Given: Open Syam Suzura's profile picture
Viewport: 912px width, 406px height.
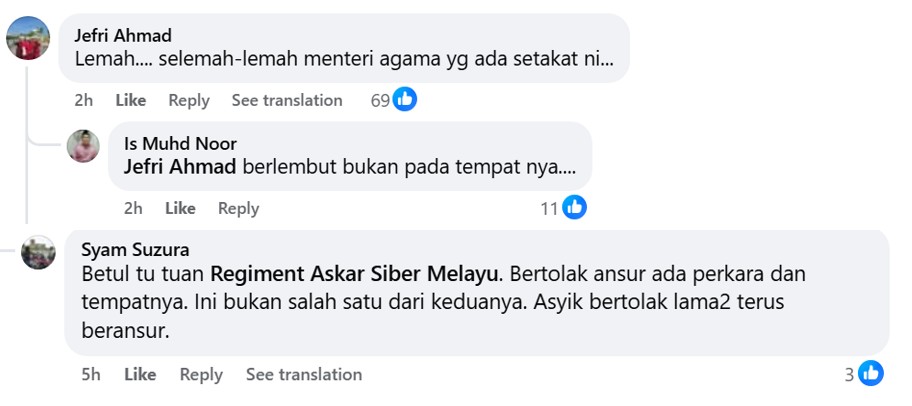Looking at the screenshot, I should 39,252.
